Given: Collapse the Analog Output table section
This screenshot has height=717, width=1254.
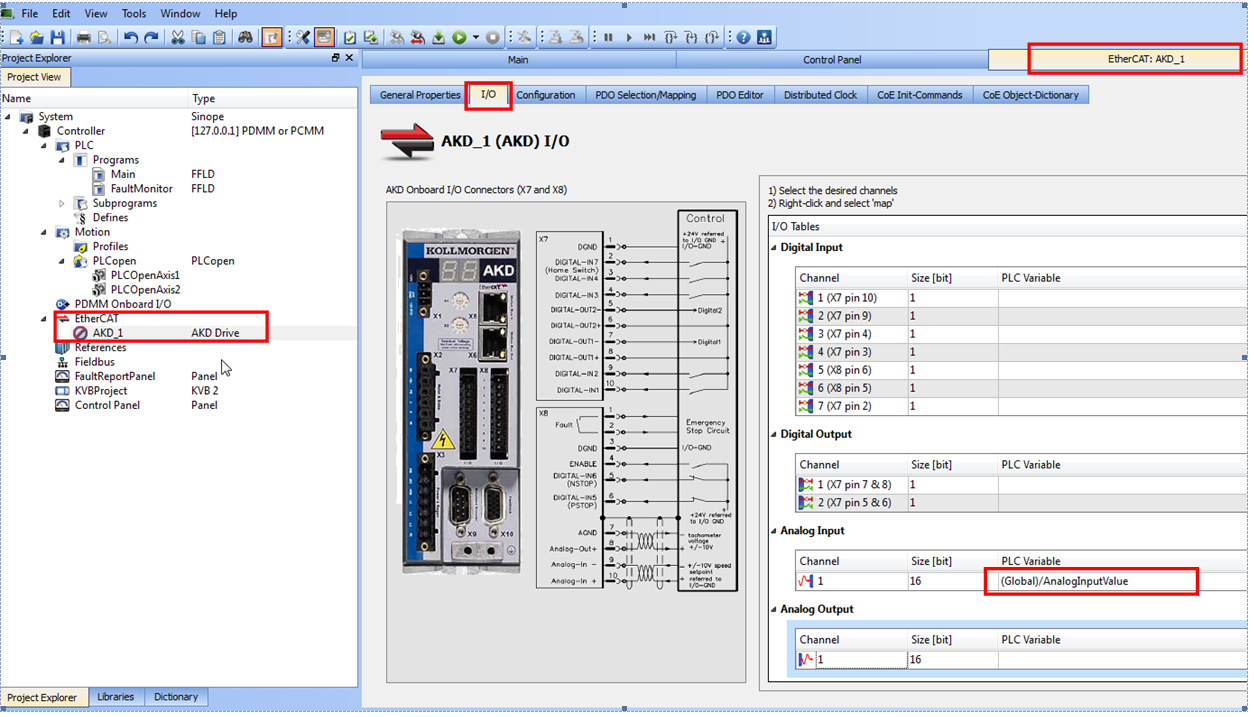Looking at the screenshot, I should [774, 610].
